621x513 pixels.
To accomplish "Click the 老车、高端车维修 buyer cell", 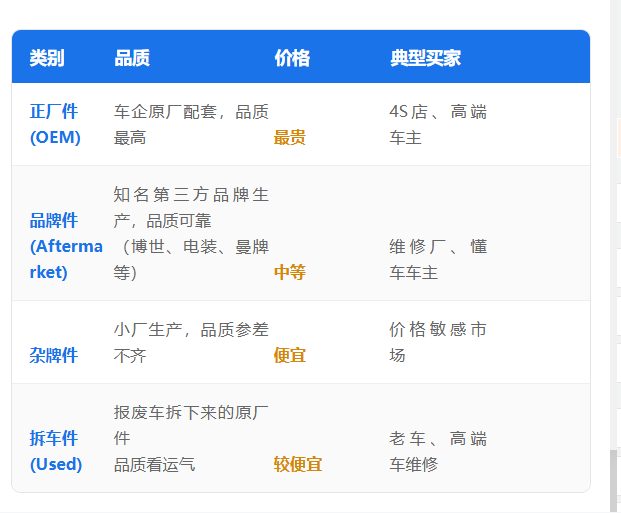I will (438, 451).
